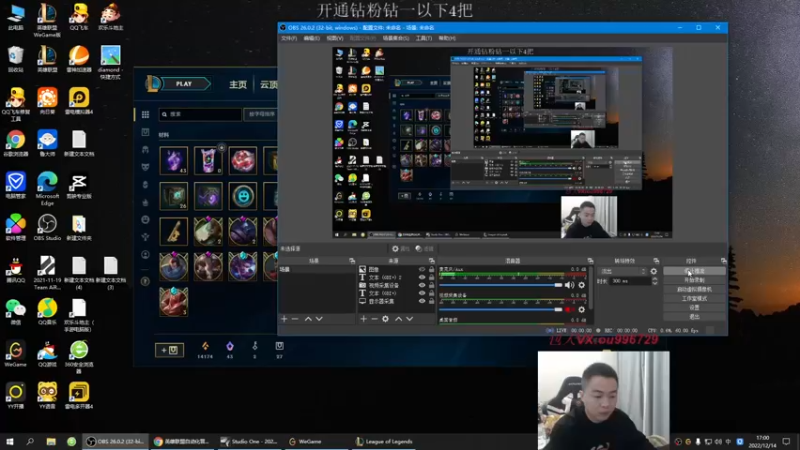Screen dimensions: 800x450
Task: Unmute the second mixer channel red speaker
Action: (568, 310)
